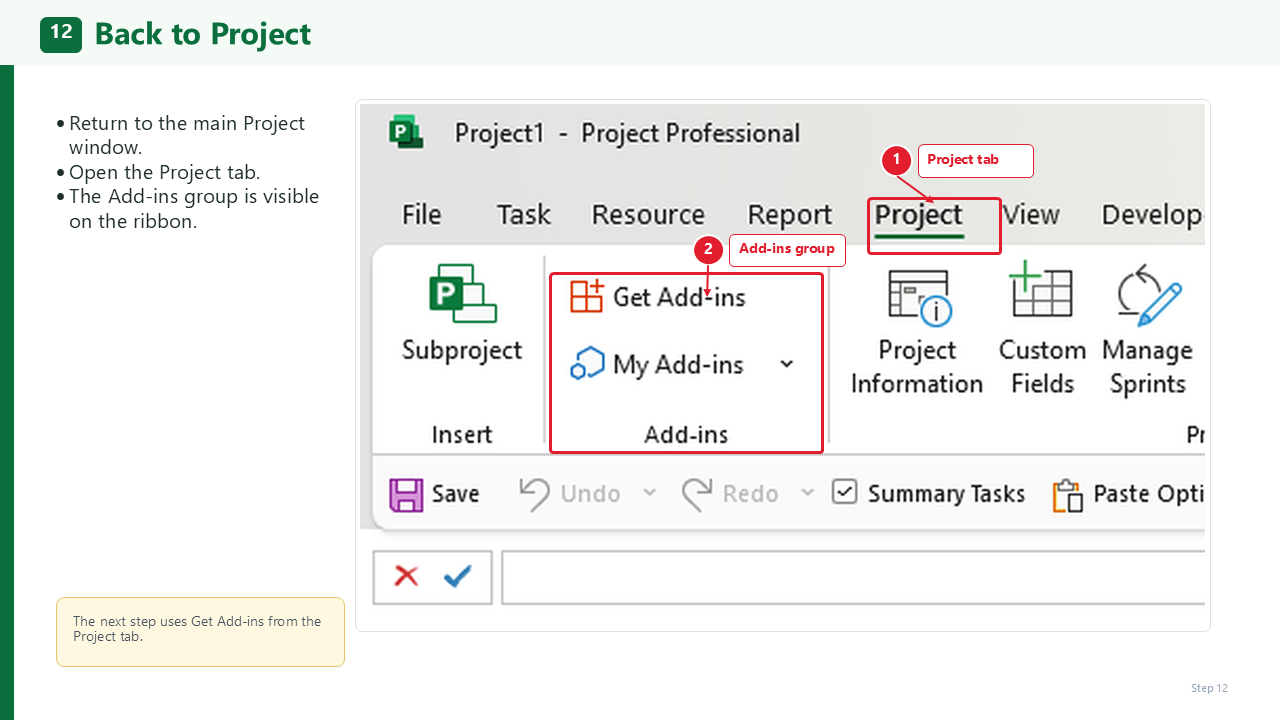Switch to the partially visible Developer tab
Screen dimensions: 1280x720
coord(1152,215)
